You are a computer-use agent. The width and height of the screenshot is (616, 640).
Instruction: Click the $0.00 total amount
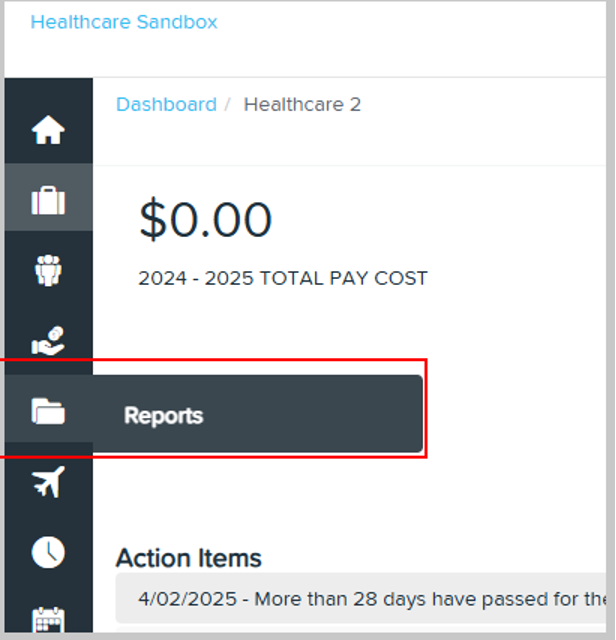click(x=205, y=220)
